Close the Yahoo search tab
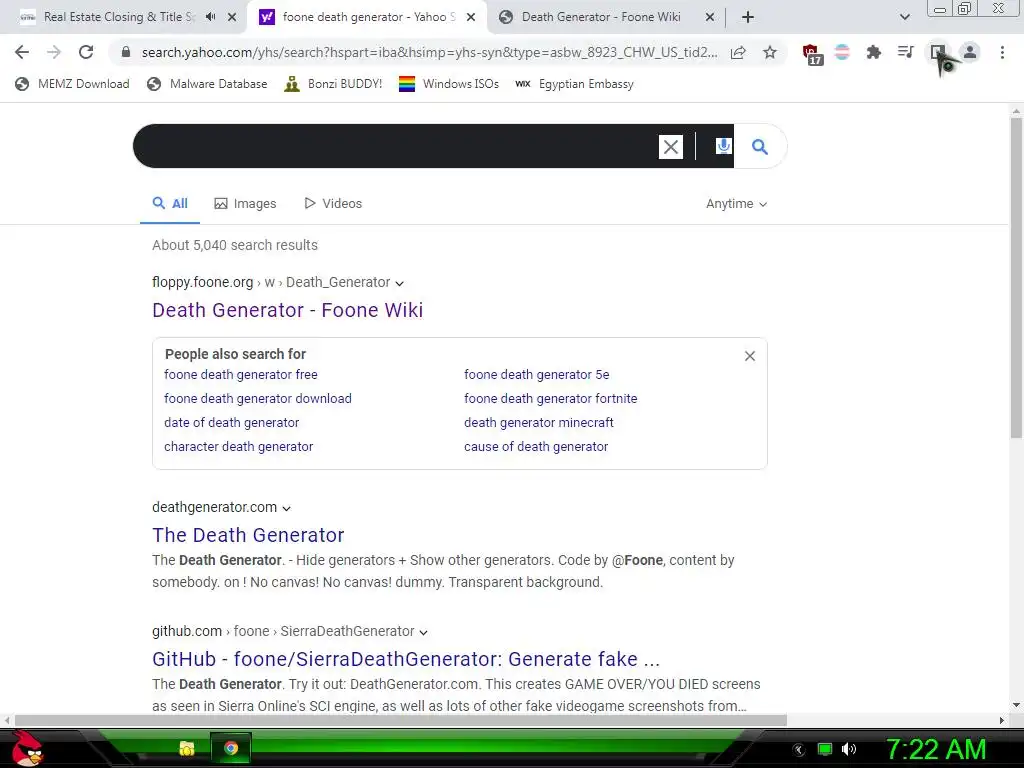 (471, 17)
